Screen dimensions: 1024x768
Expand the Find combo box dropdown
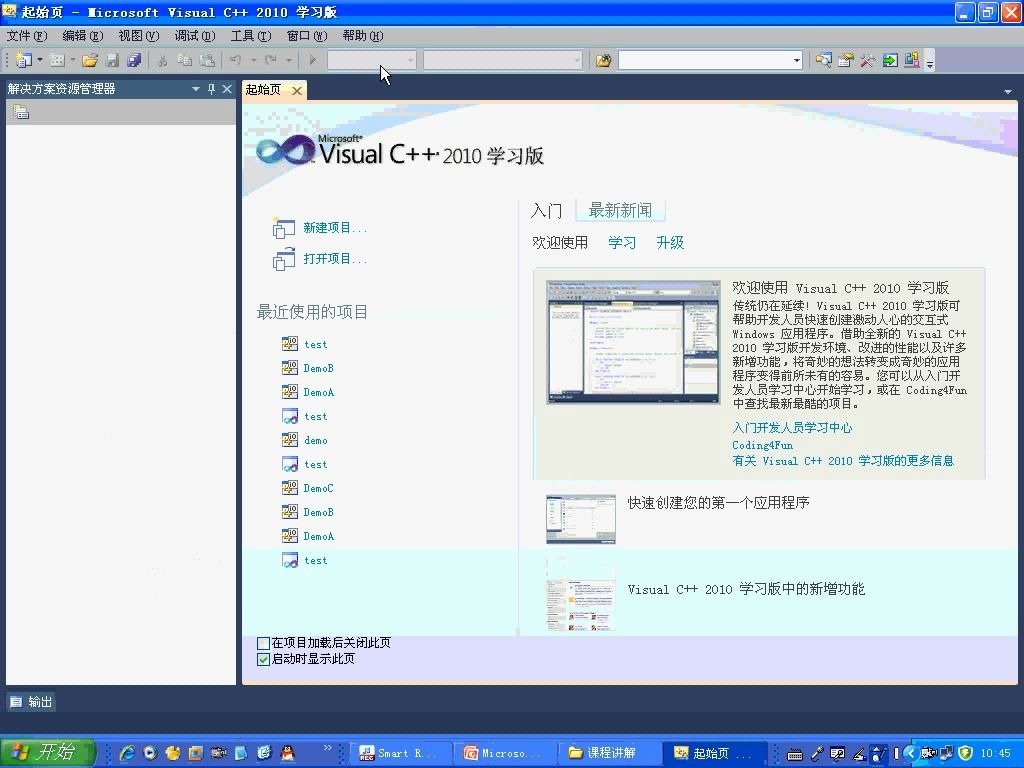click(797, 61)
